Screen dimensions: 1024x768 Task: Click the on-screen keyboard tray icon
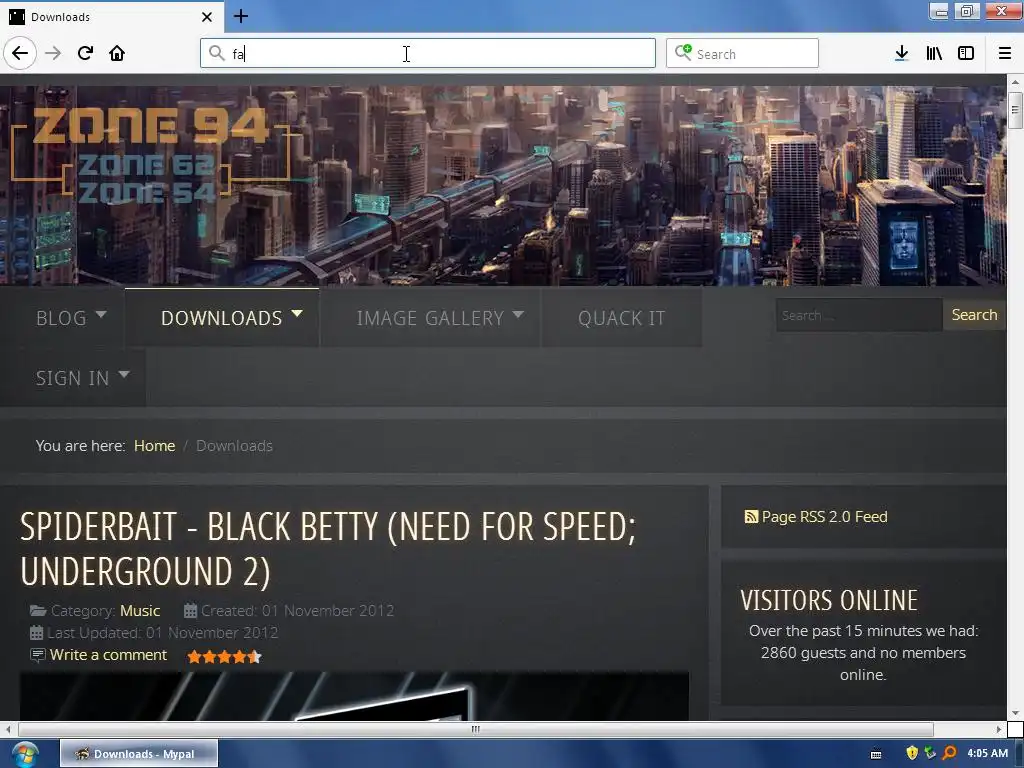[x=876, y=754]
